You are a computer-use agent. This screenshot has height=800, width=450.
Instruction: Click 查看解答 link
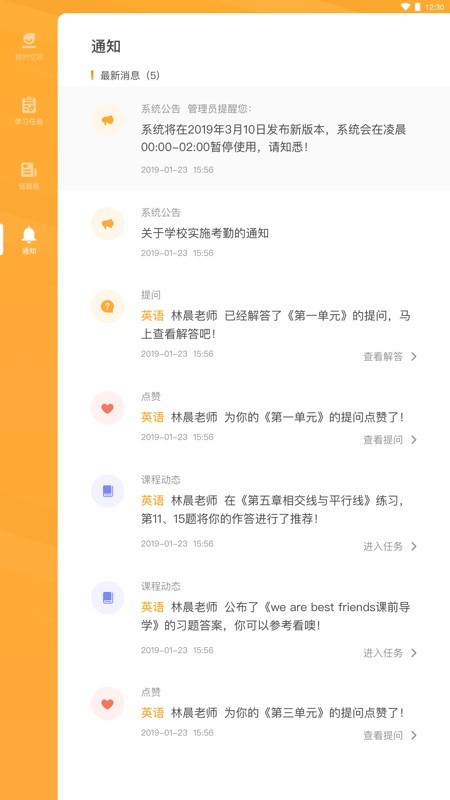[383, 357]
